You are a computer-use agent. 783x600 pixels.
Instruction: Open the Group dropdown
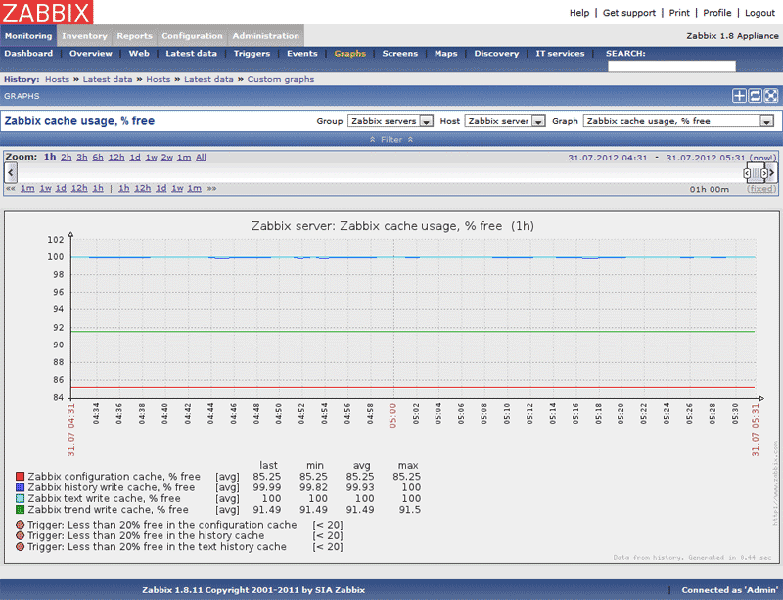(390, 121)
